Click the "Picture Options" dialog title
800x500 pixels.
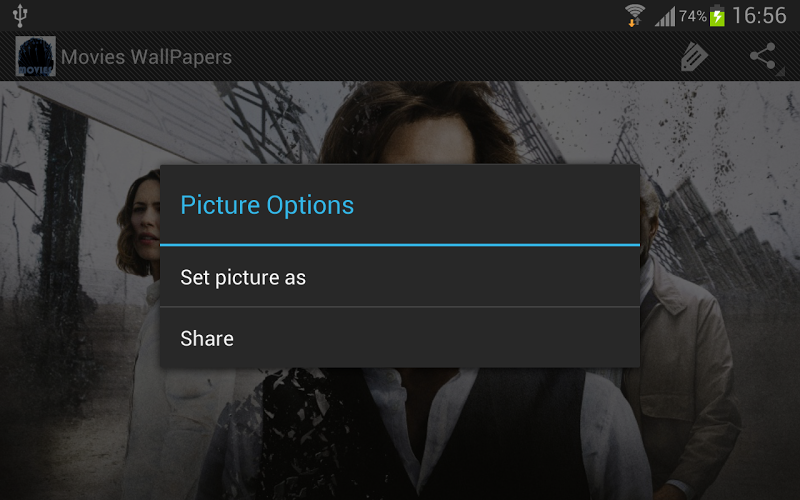(x=267, y=205)
